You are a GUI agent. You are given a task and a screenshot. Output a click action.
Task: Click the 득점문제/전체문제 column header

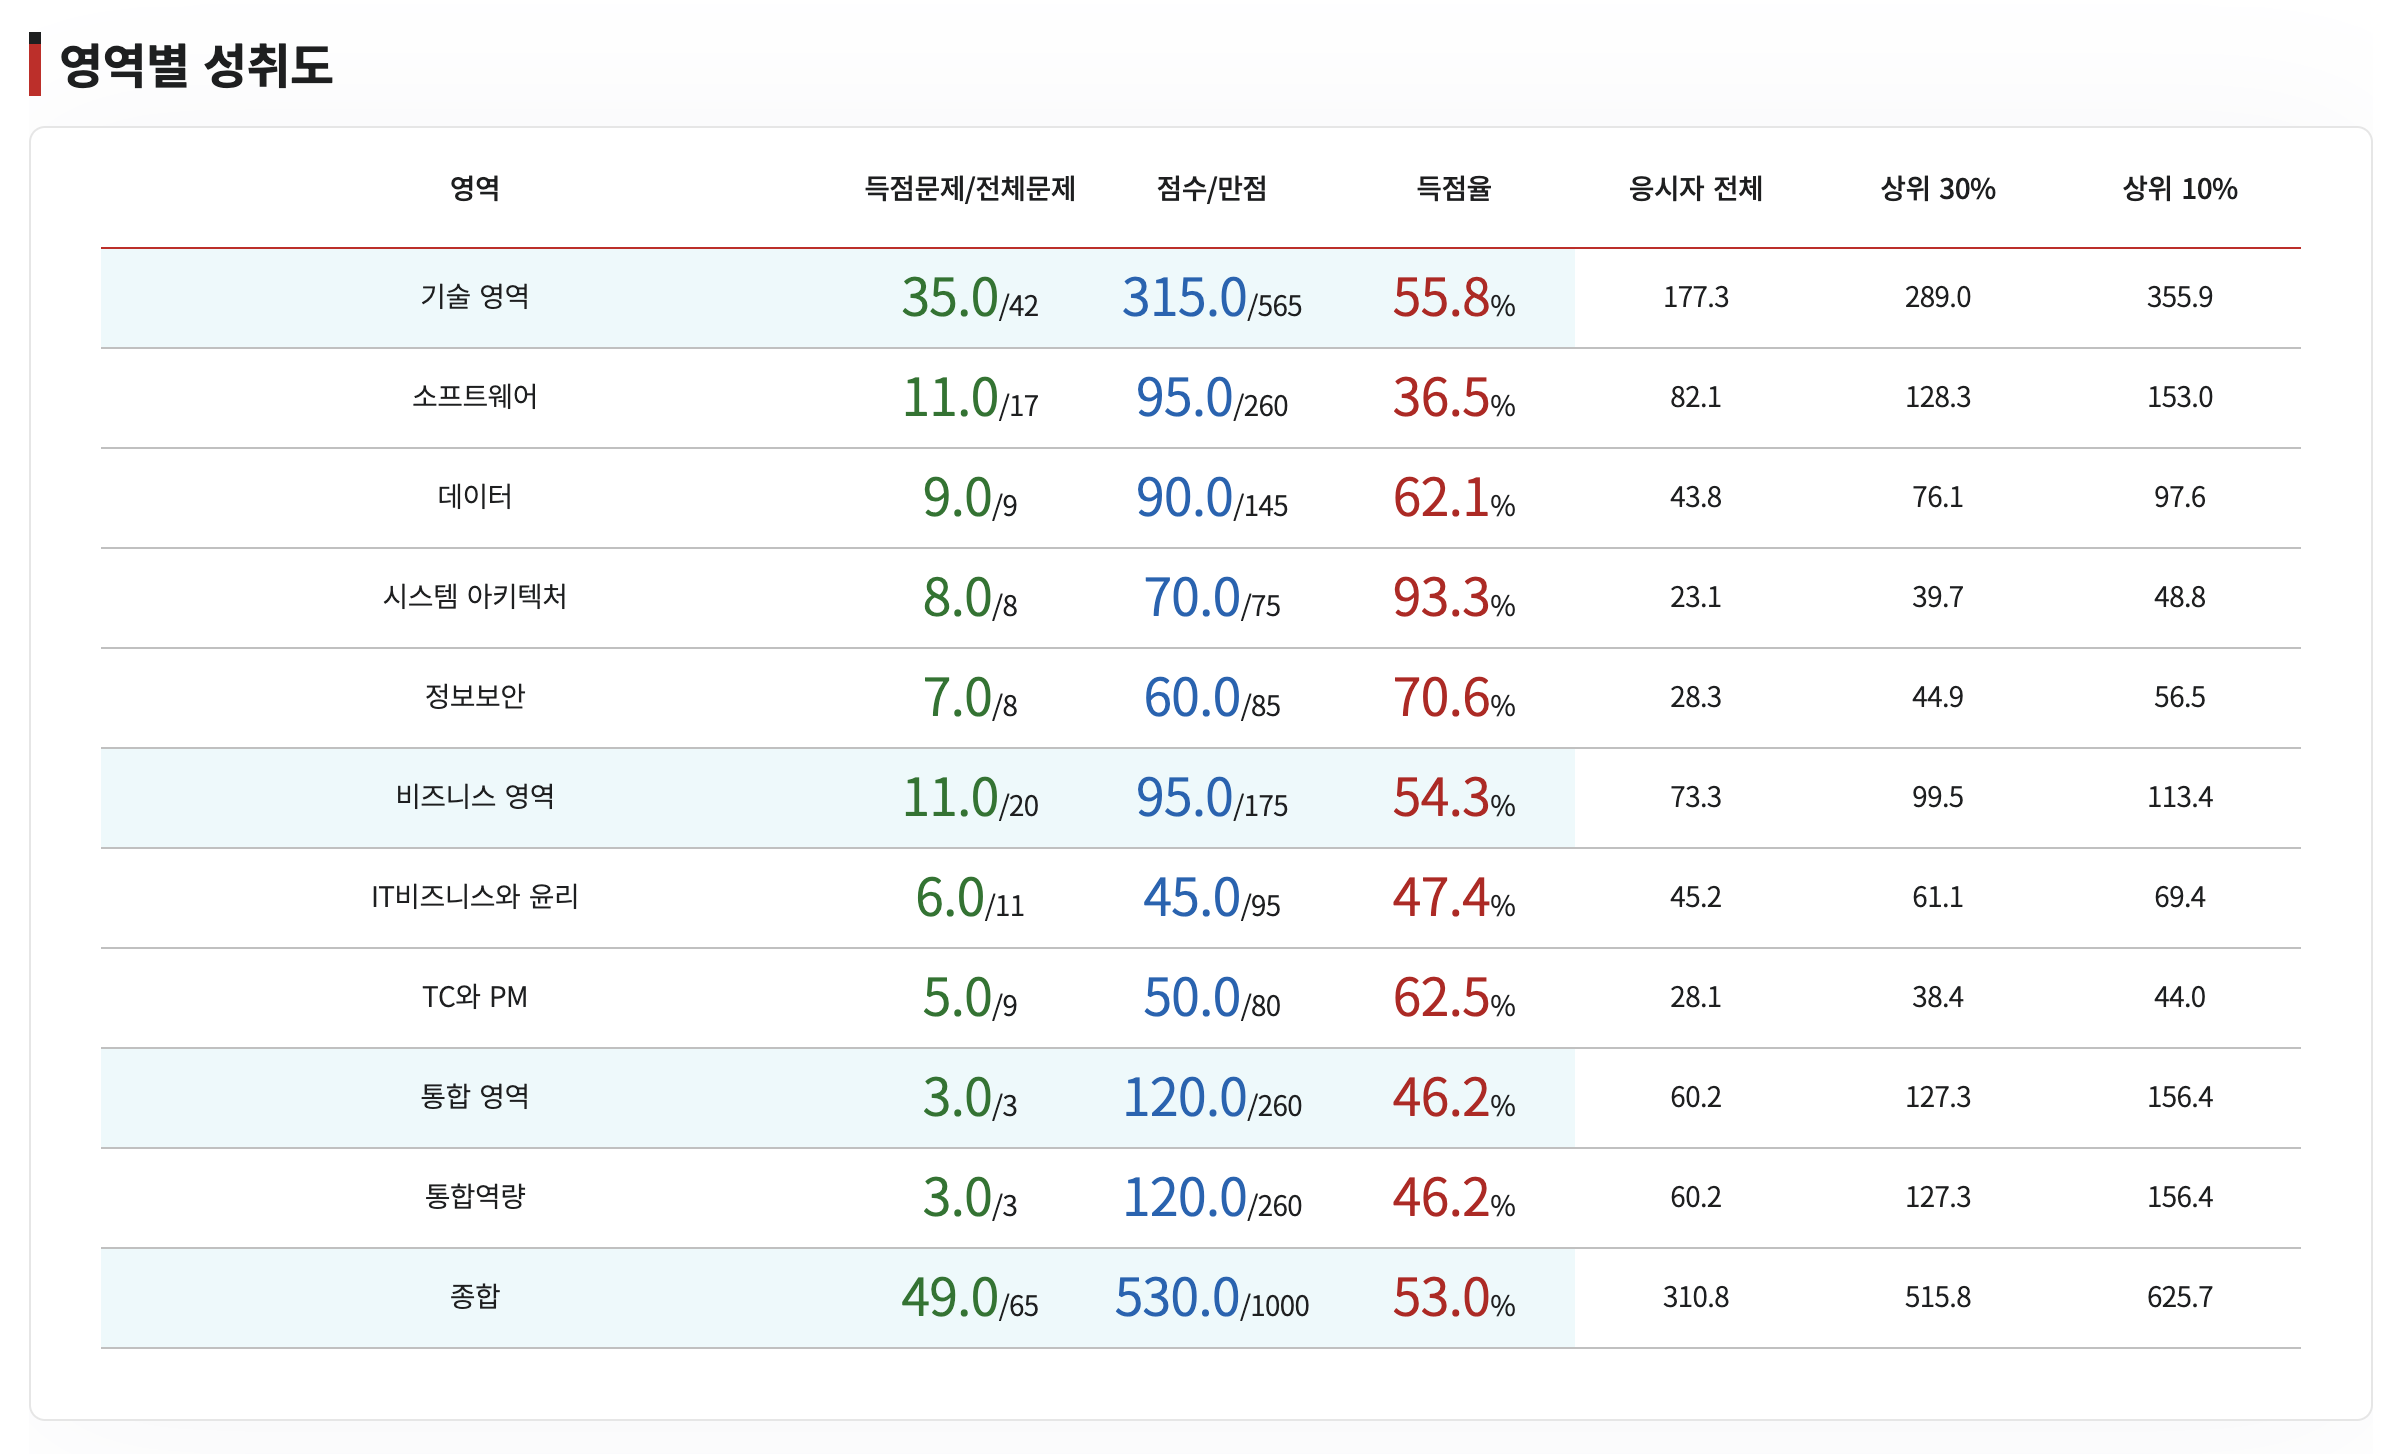coord(968,190)
